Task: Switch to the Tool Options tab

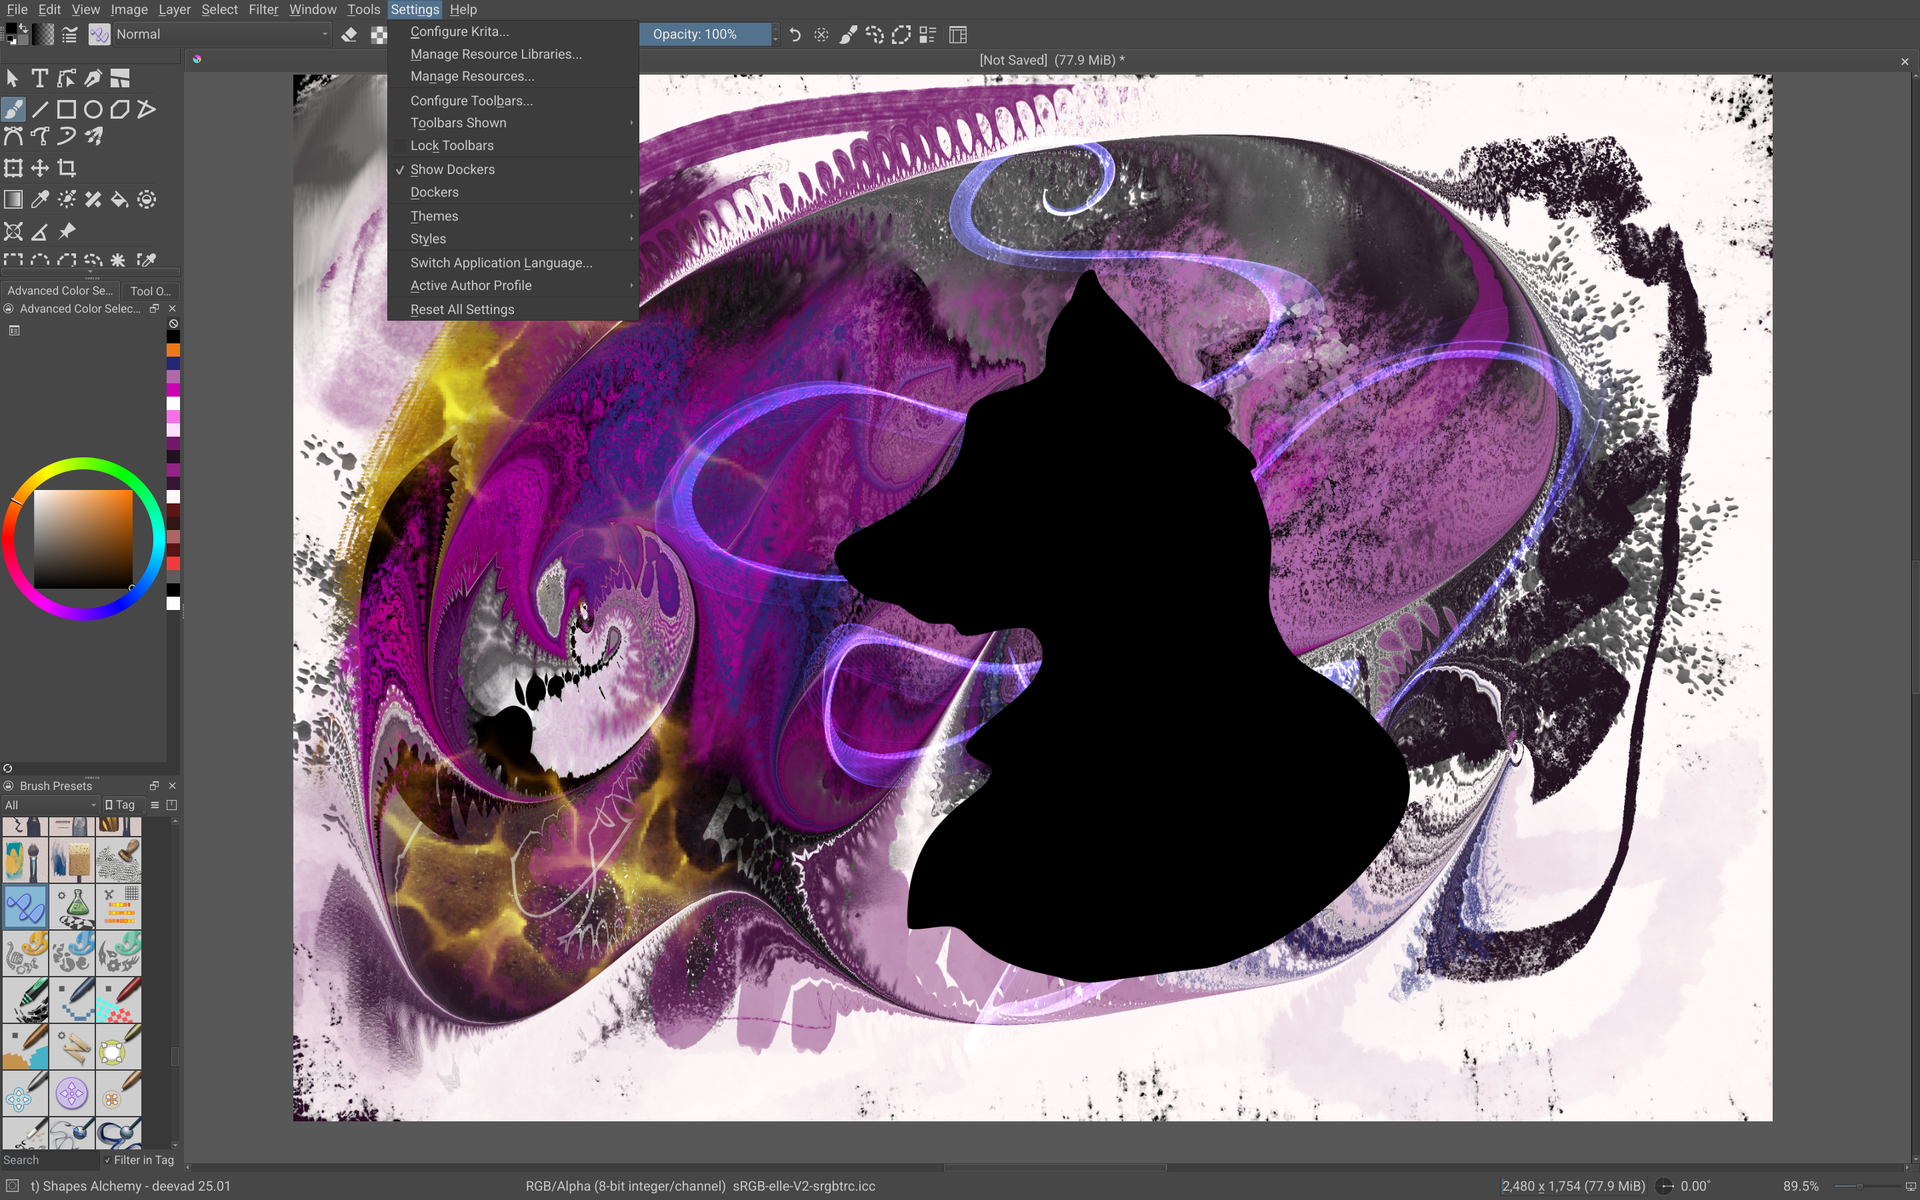Action: click(x=149, y=291)
